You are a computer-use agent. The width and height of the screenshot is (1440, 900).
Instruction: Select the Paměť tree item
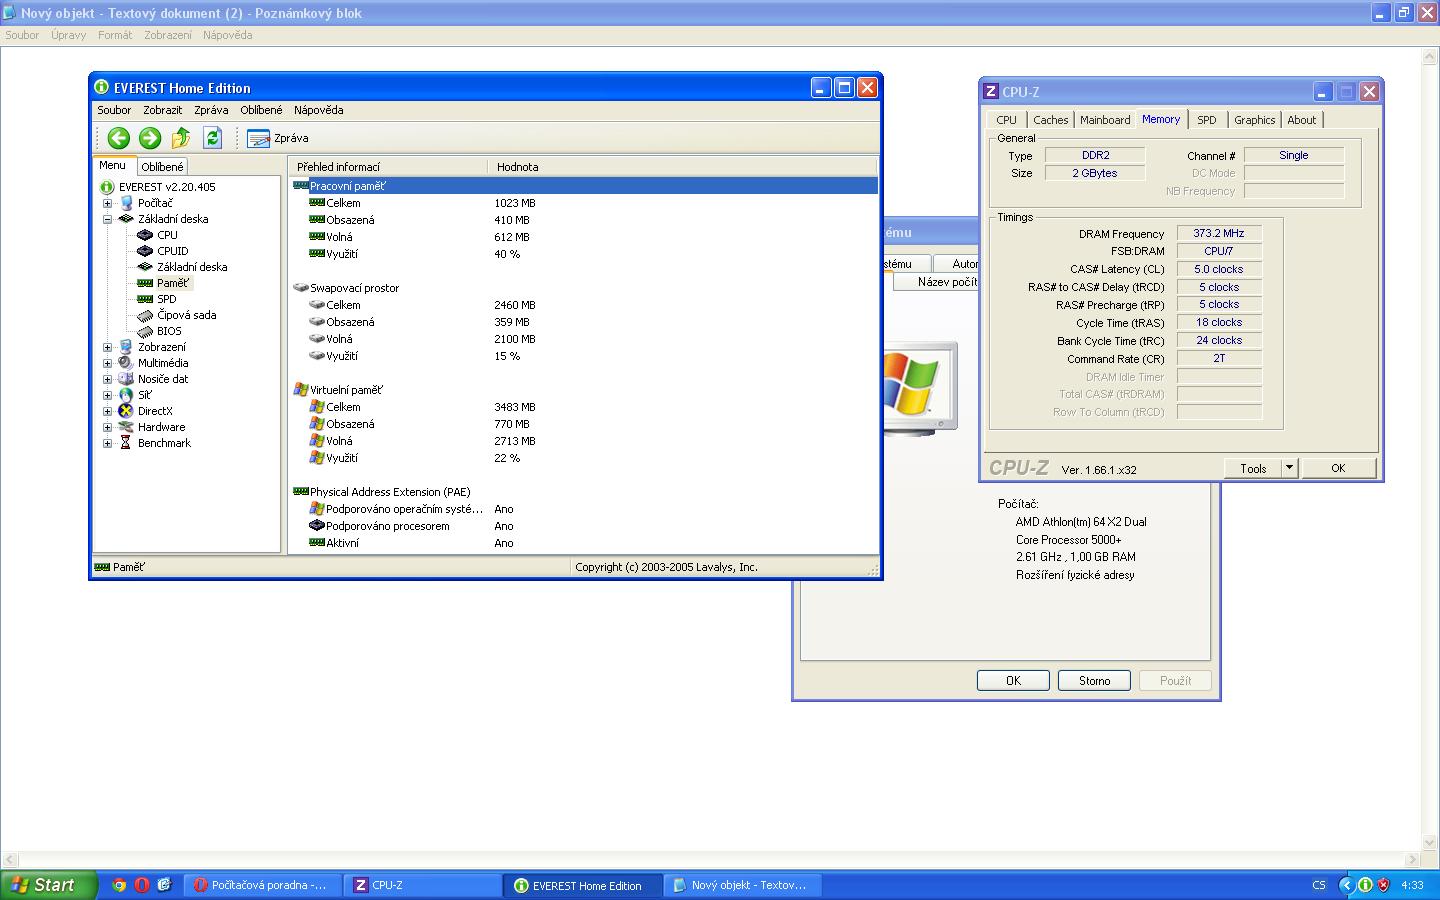[172, 283]
